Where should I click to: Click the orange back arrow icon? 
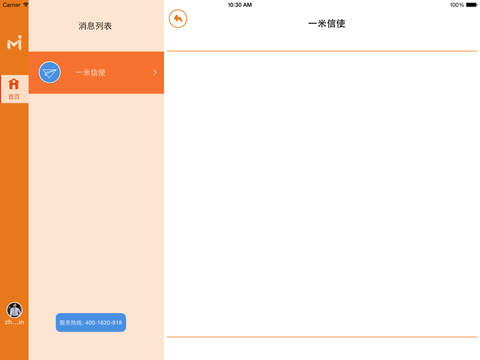178,19
